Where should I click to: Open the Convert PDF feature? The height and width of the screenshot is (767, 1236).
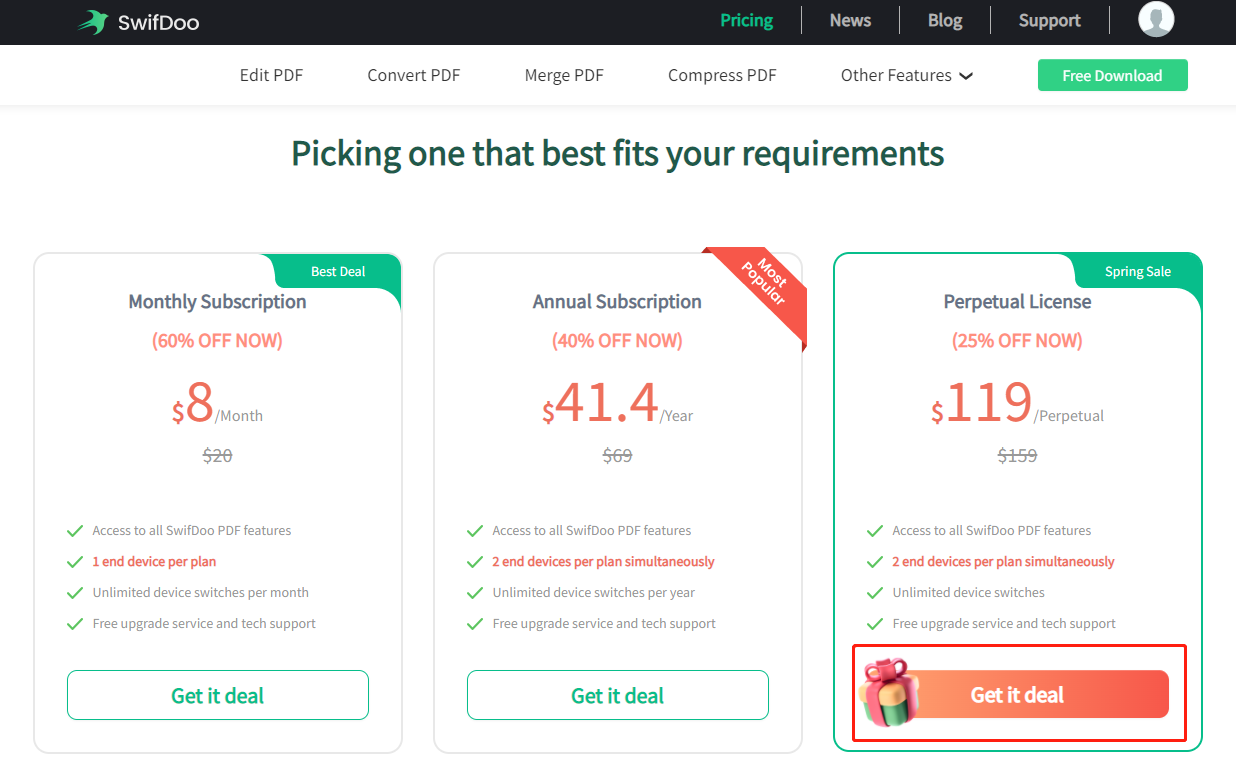click(x=414, y=75)
